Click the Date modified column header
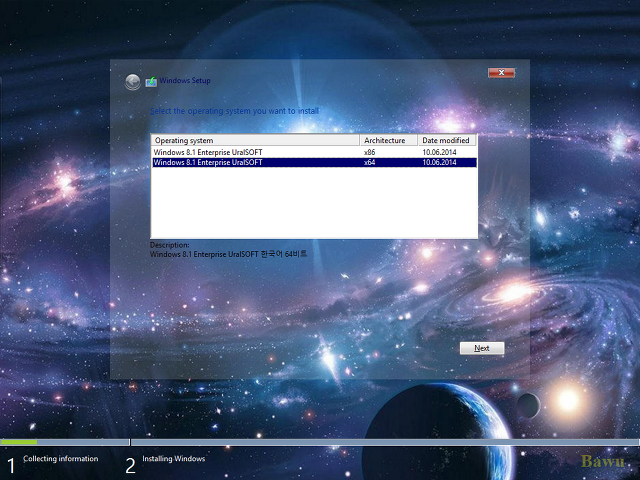The height and width of the screenshot is (480, 640). (447, 140)
